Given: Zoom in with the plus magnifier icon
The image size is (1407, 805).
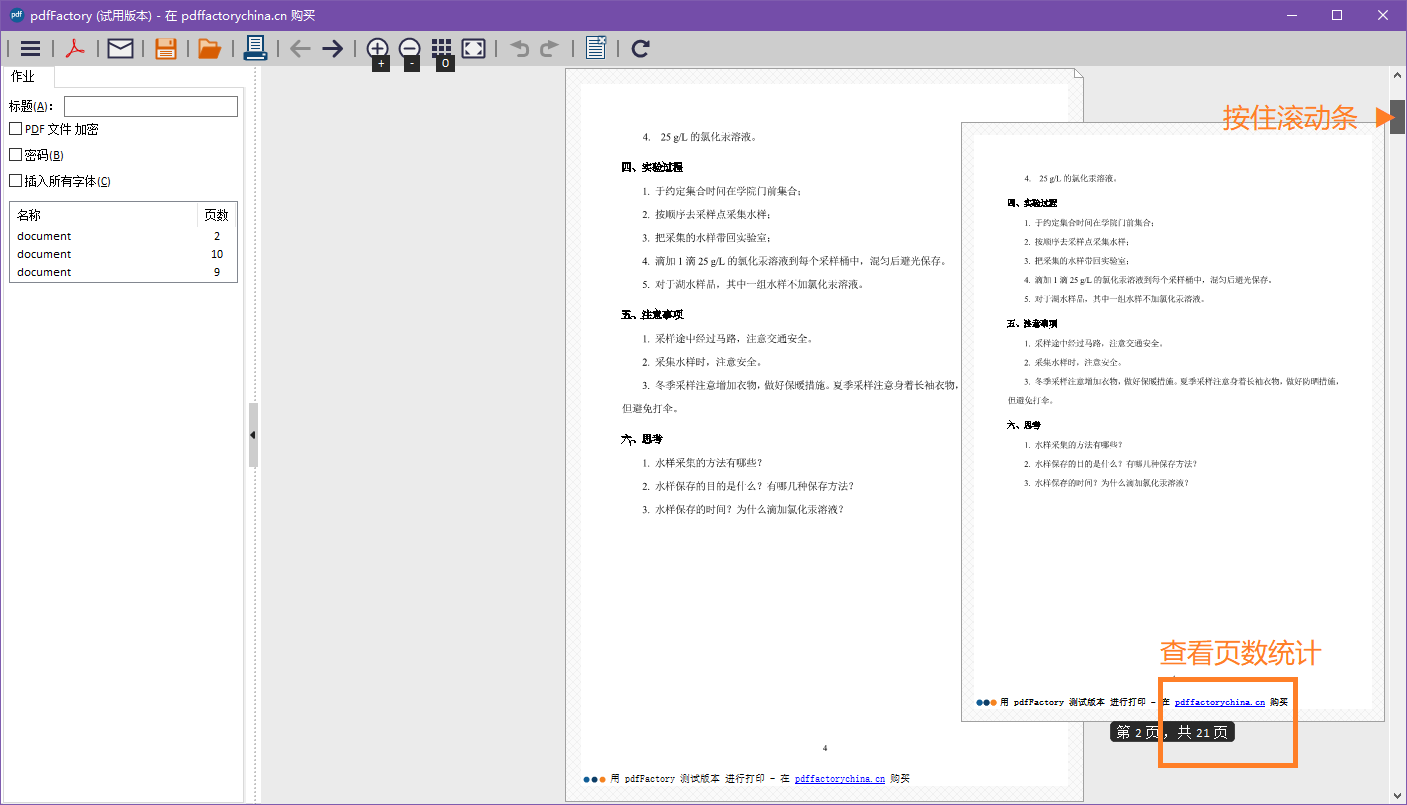Looking at the screenshot, I should [377, 48].
